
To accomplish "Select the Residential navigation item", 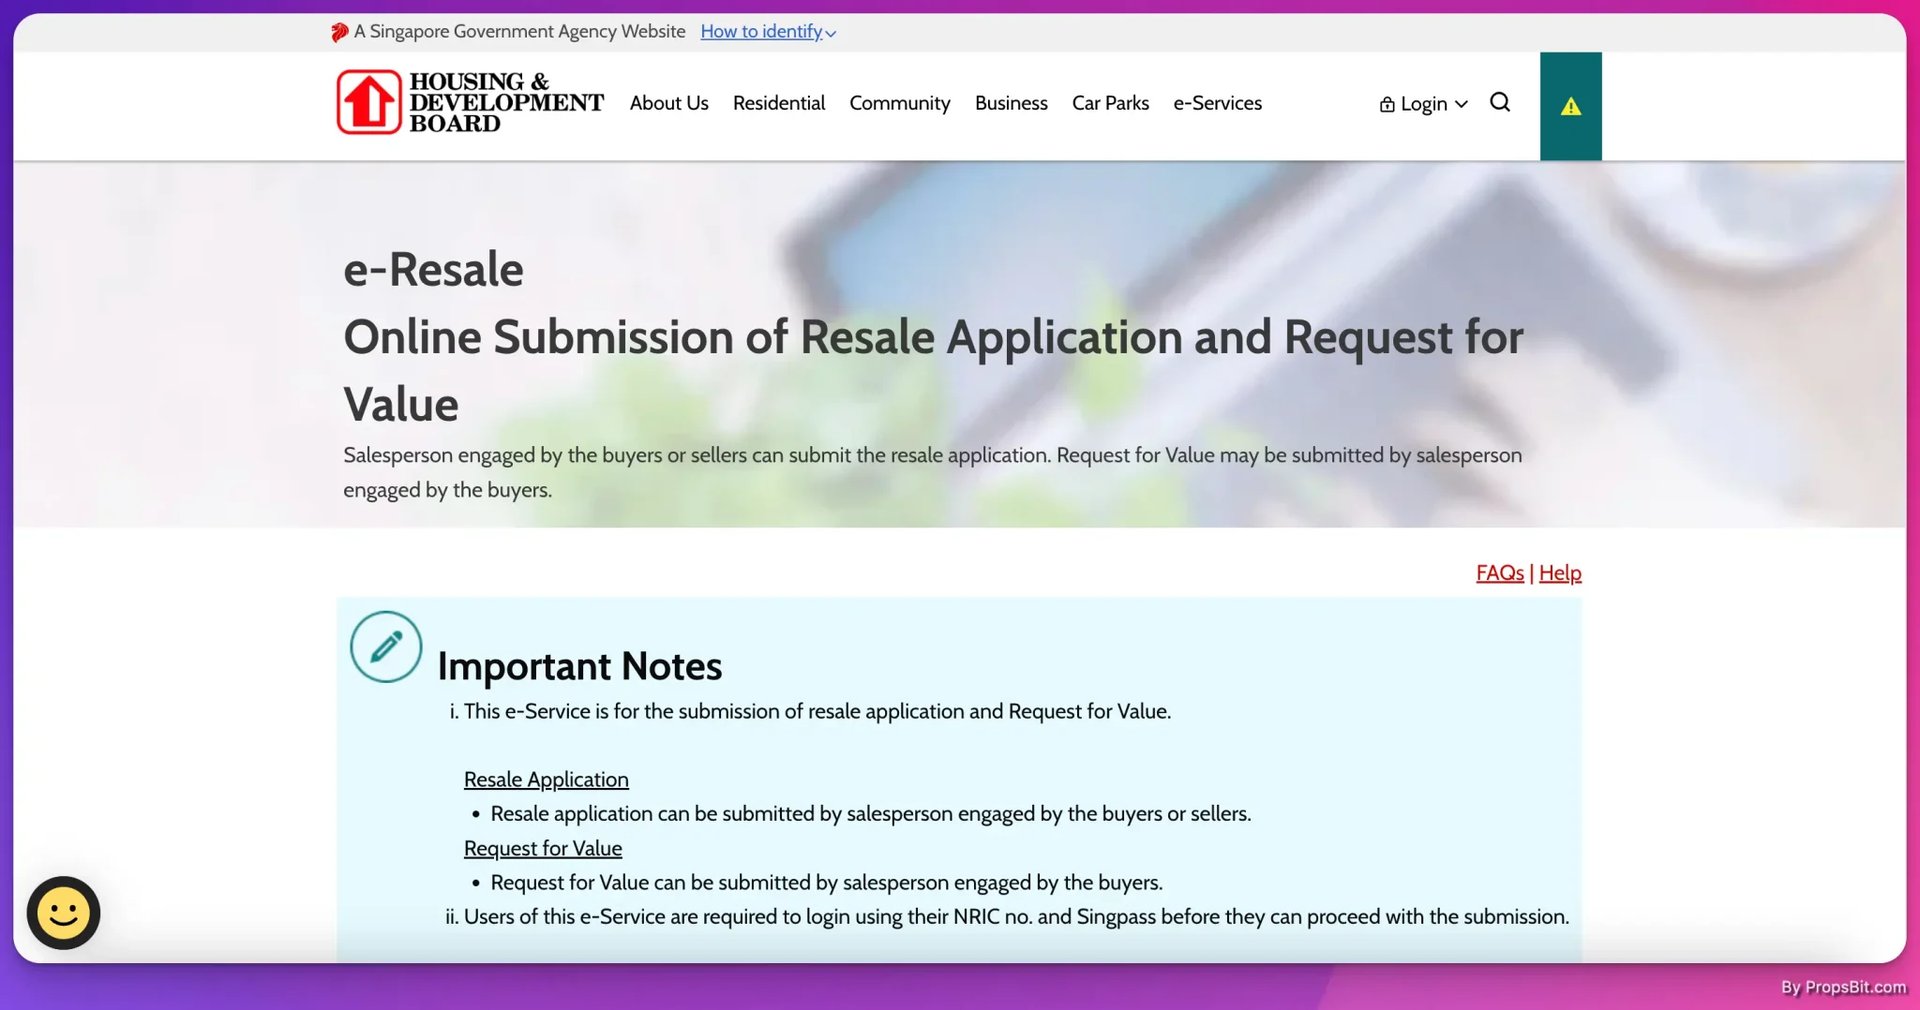I will pyautogui.click(x=779, y=102).
